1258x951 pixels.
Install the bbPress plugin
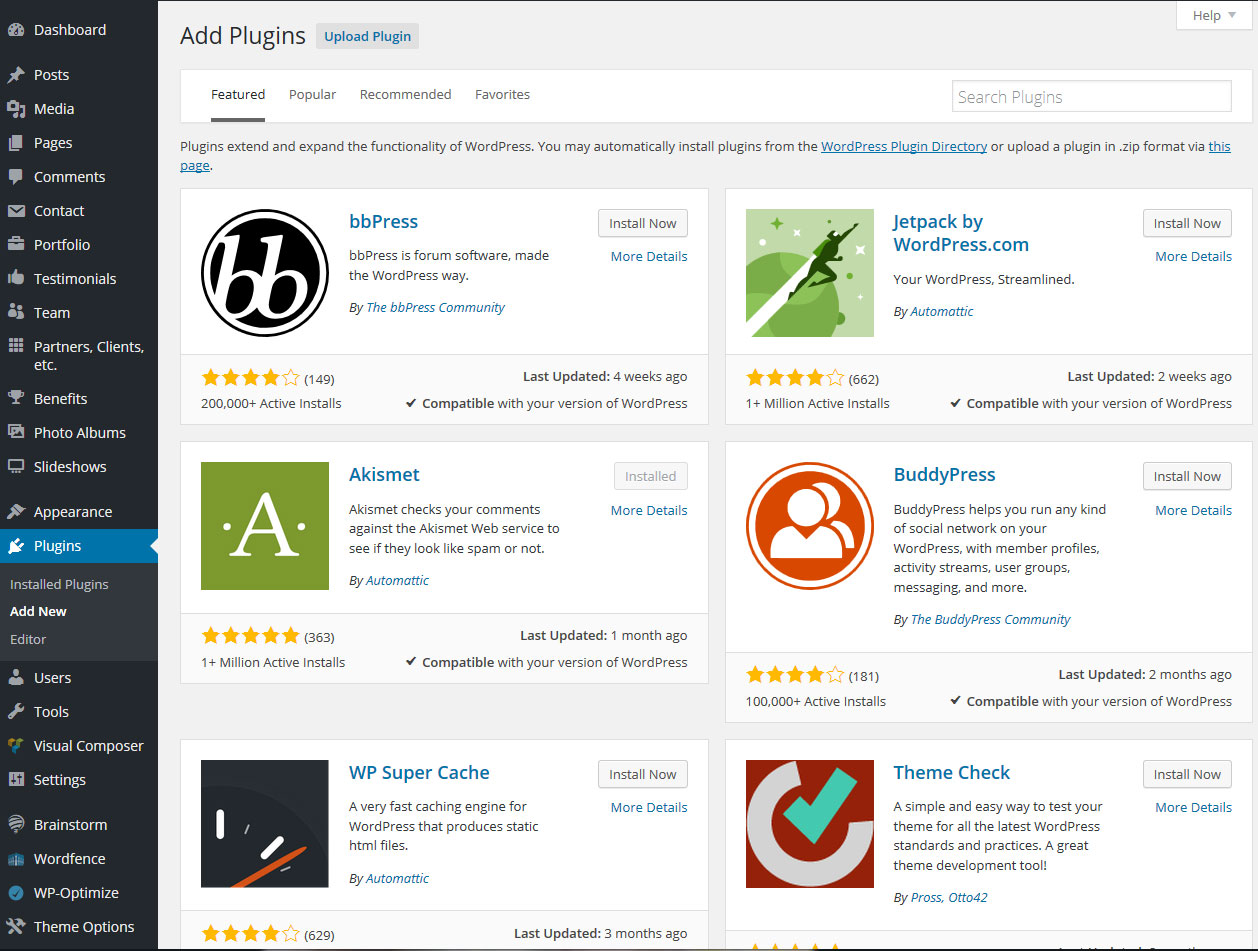pyautogui.click(x=642, y=223)
